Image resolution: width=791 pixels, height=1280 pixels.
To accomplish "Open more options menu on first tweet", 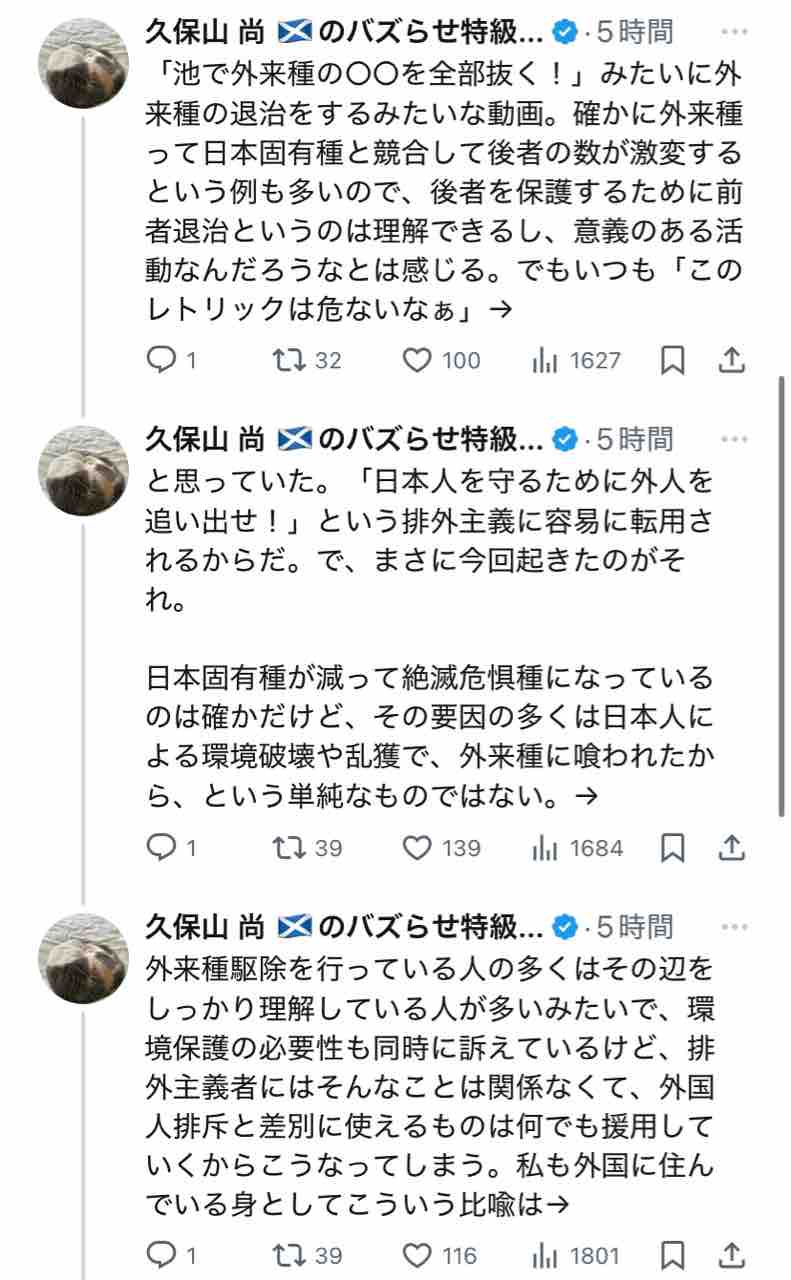I will click(x=733, y=33).
